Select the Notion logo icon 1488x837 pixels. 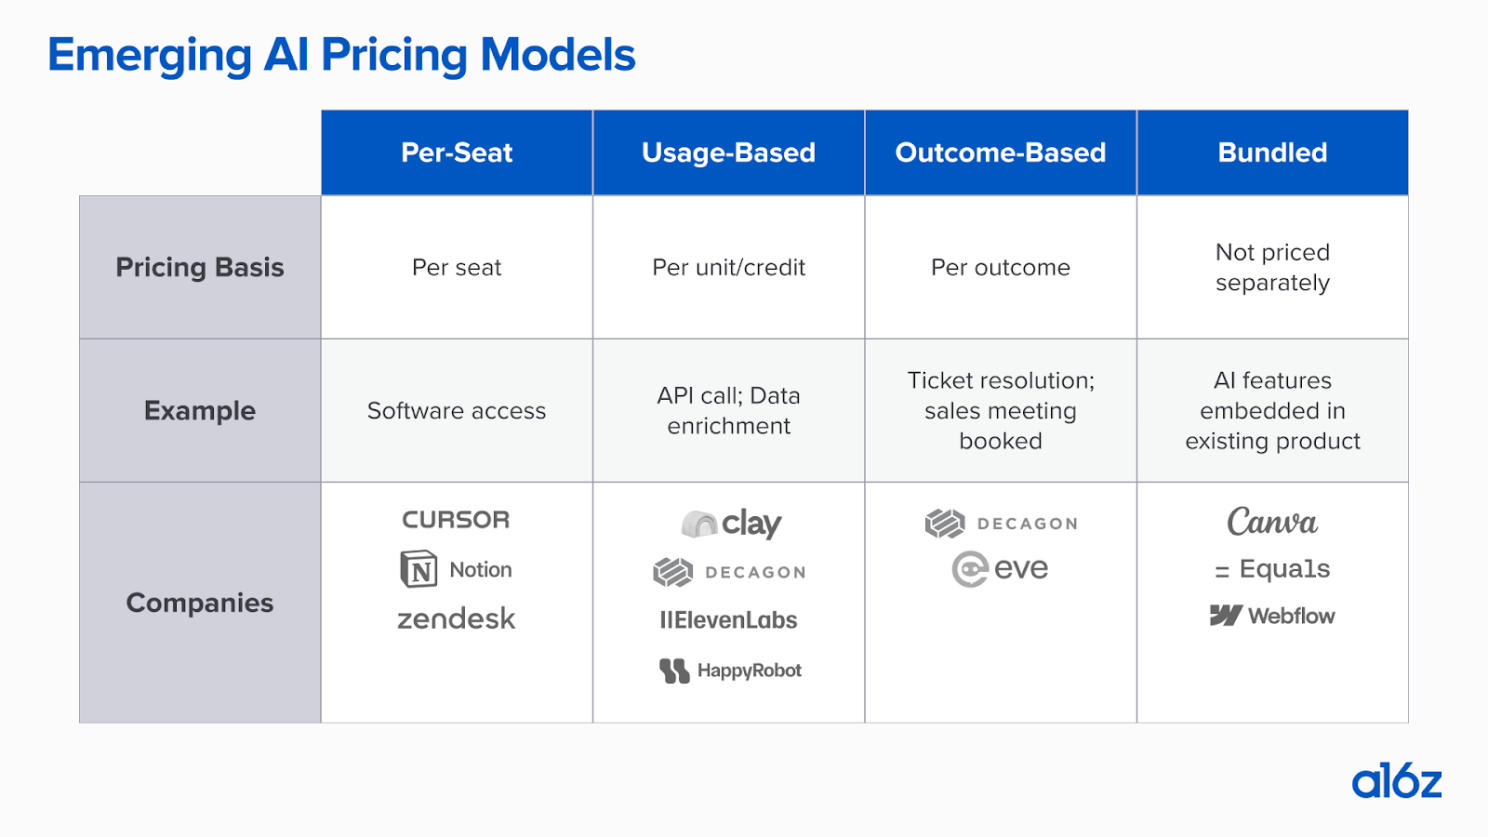[x=418, y=569]
